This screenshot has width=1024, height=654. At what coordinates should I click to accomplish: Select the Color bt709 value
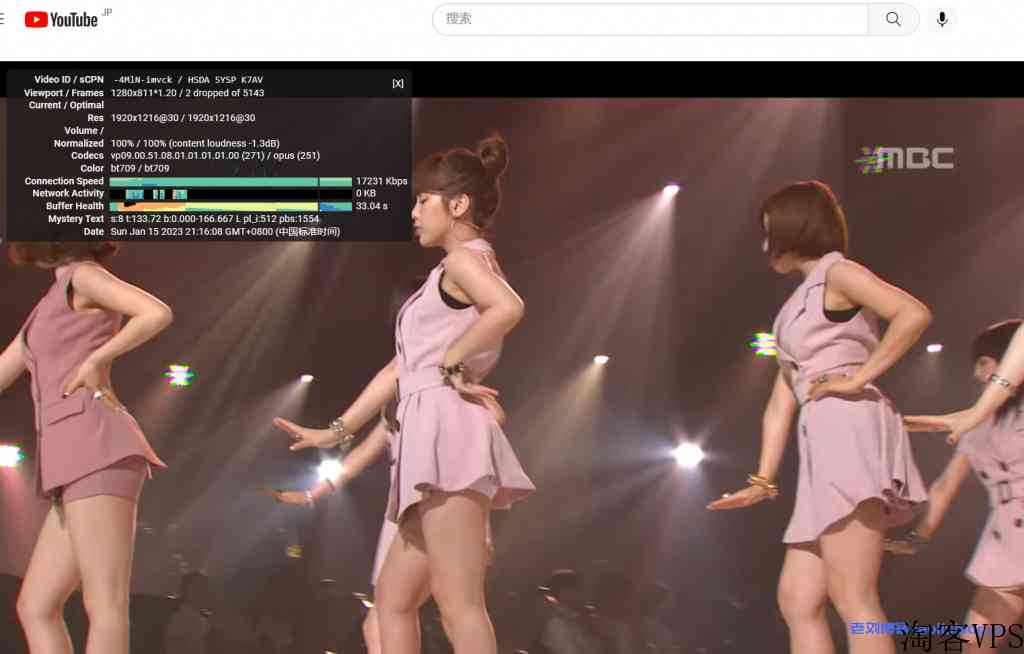140,168
